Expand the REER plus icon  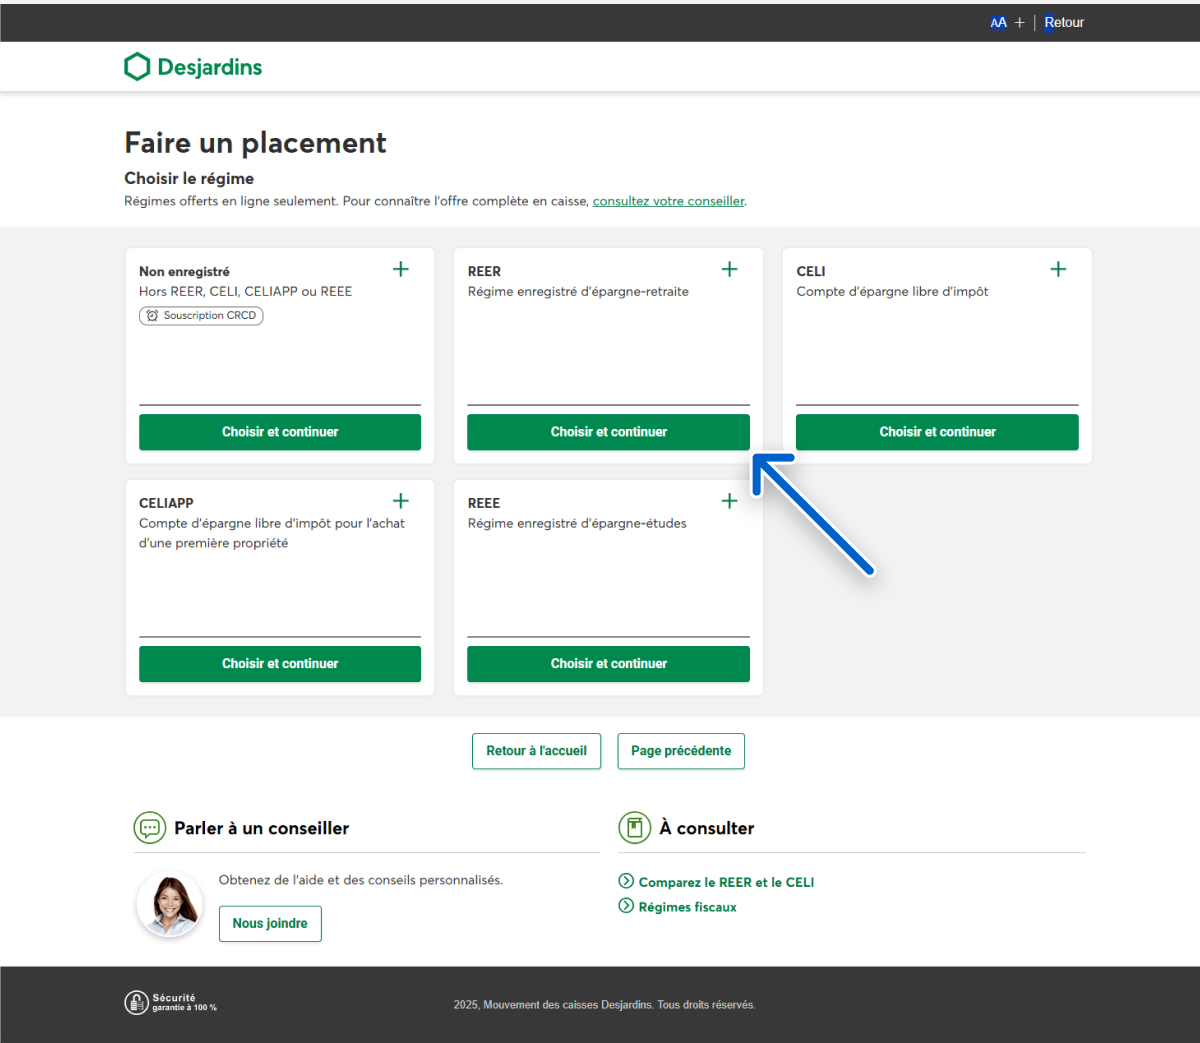(x=730, y=269)
